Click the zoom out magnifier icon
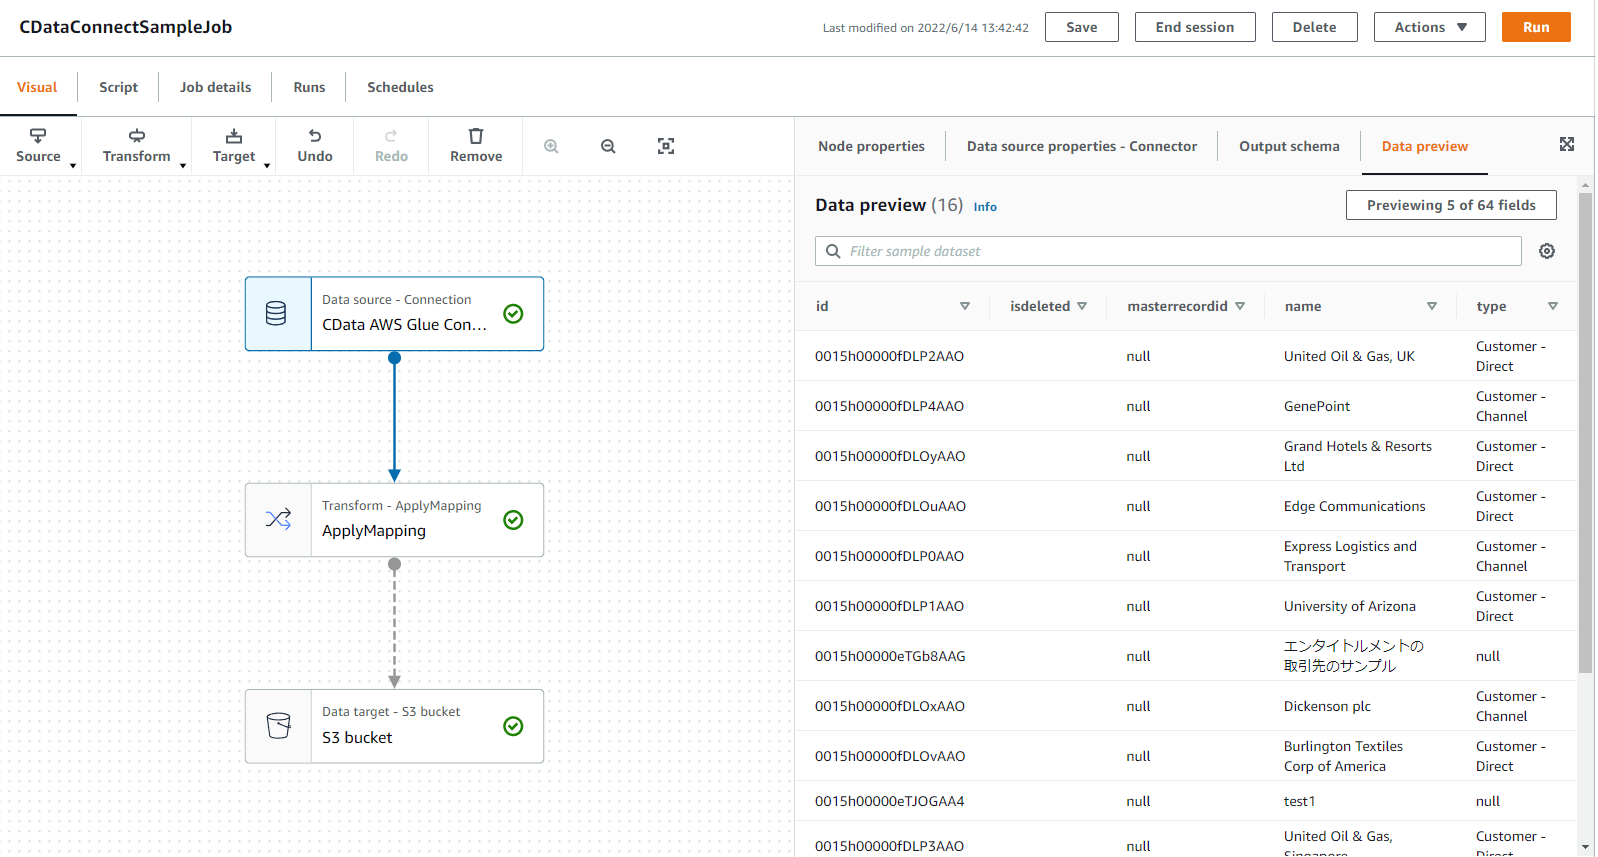 [x=608, y=146]
